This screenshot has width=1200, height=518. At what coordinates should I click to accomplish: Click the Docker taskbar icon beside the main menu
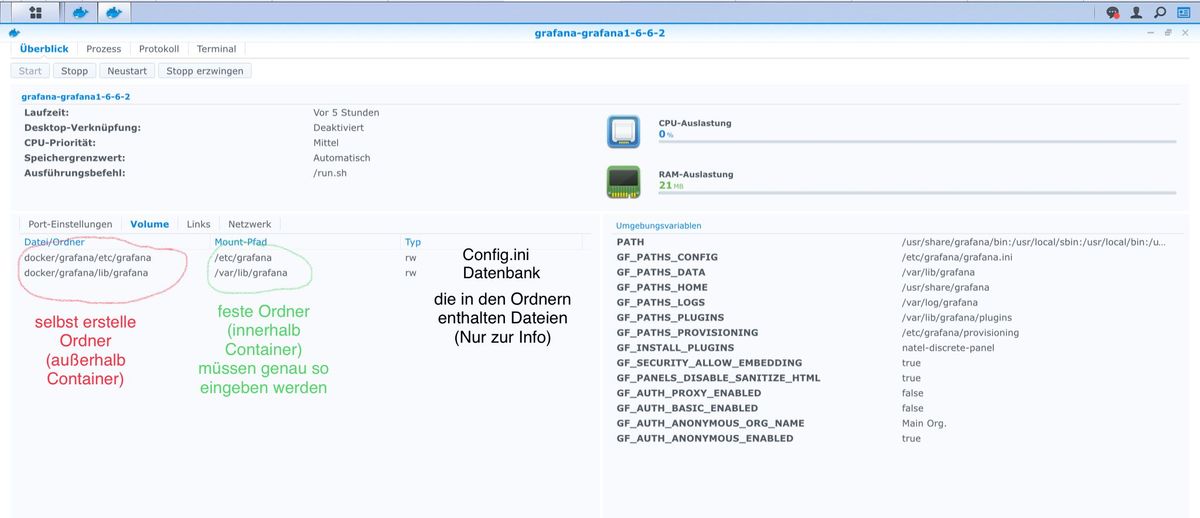81,13
